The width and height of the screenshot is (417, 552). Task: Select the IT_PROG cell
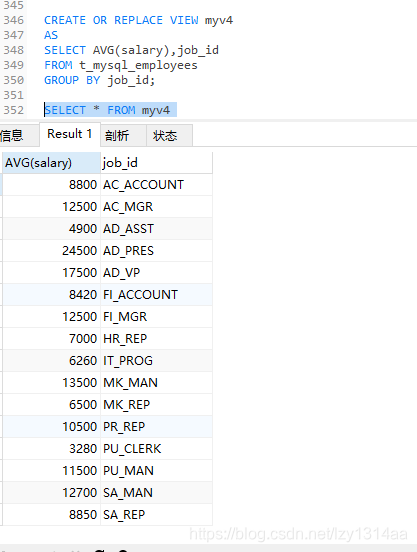pyautogui.click(x=156, y=360)
